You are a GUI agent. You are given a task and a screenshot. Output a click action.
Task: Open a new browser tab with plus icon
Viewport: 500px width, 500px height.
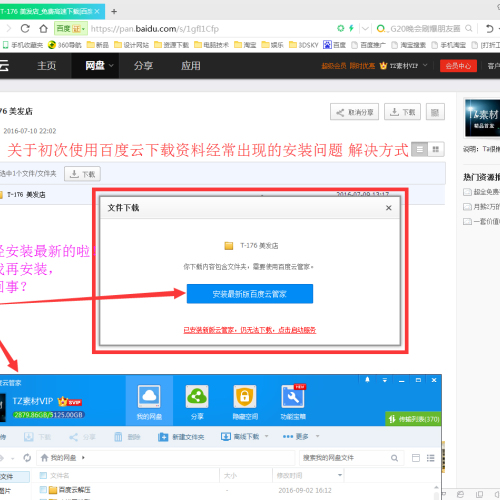(x=114, y=11)
